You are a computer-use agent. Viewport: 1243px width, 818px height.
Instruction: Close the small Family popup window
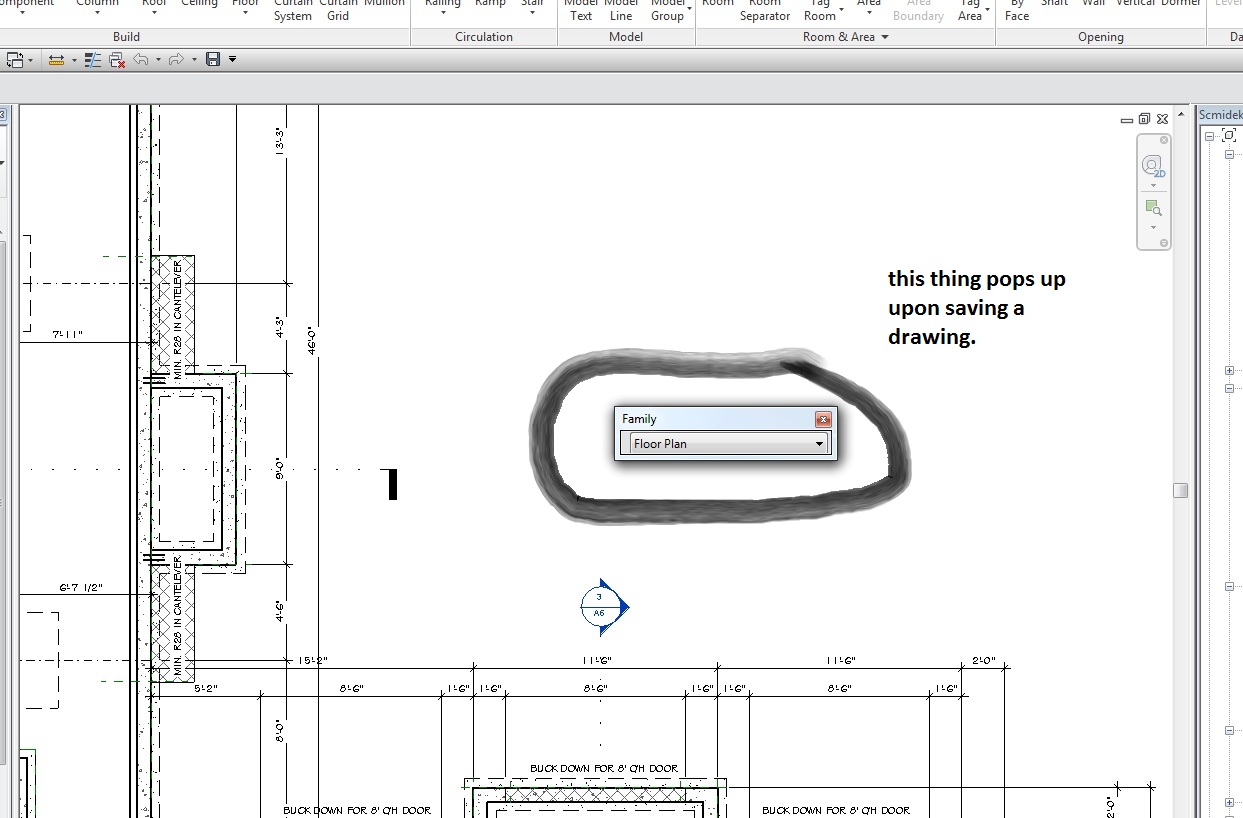(x=823, y=419)
